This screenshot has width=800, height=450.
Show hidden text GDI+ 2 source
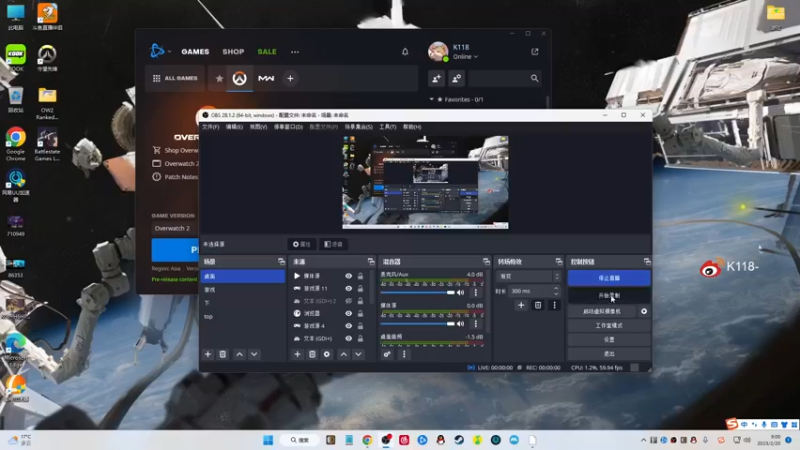point(348,301)
